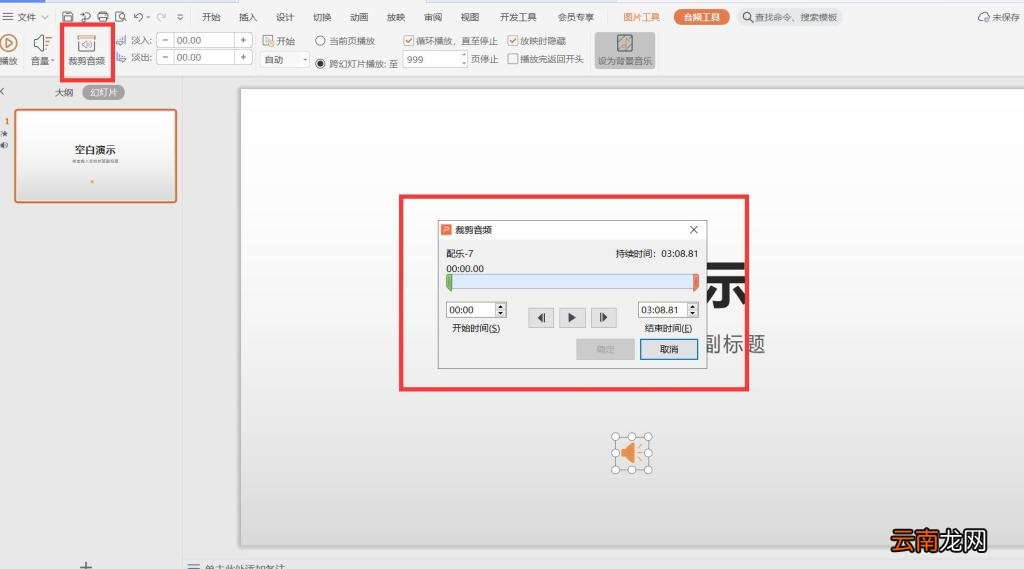Switch to the 动画 ribbon tab
The height and width of the screenshot is (569, 1024).
[359, 17]
